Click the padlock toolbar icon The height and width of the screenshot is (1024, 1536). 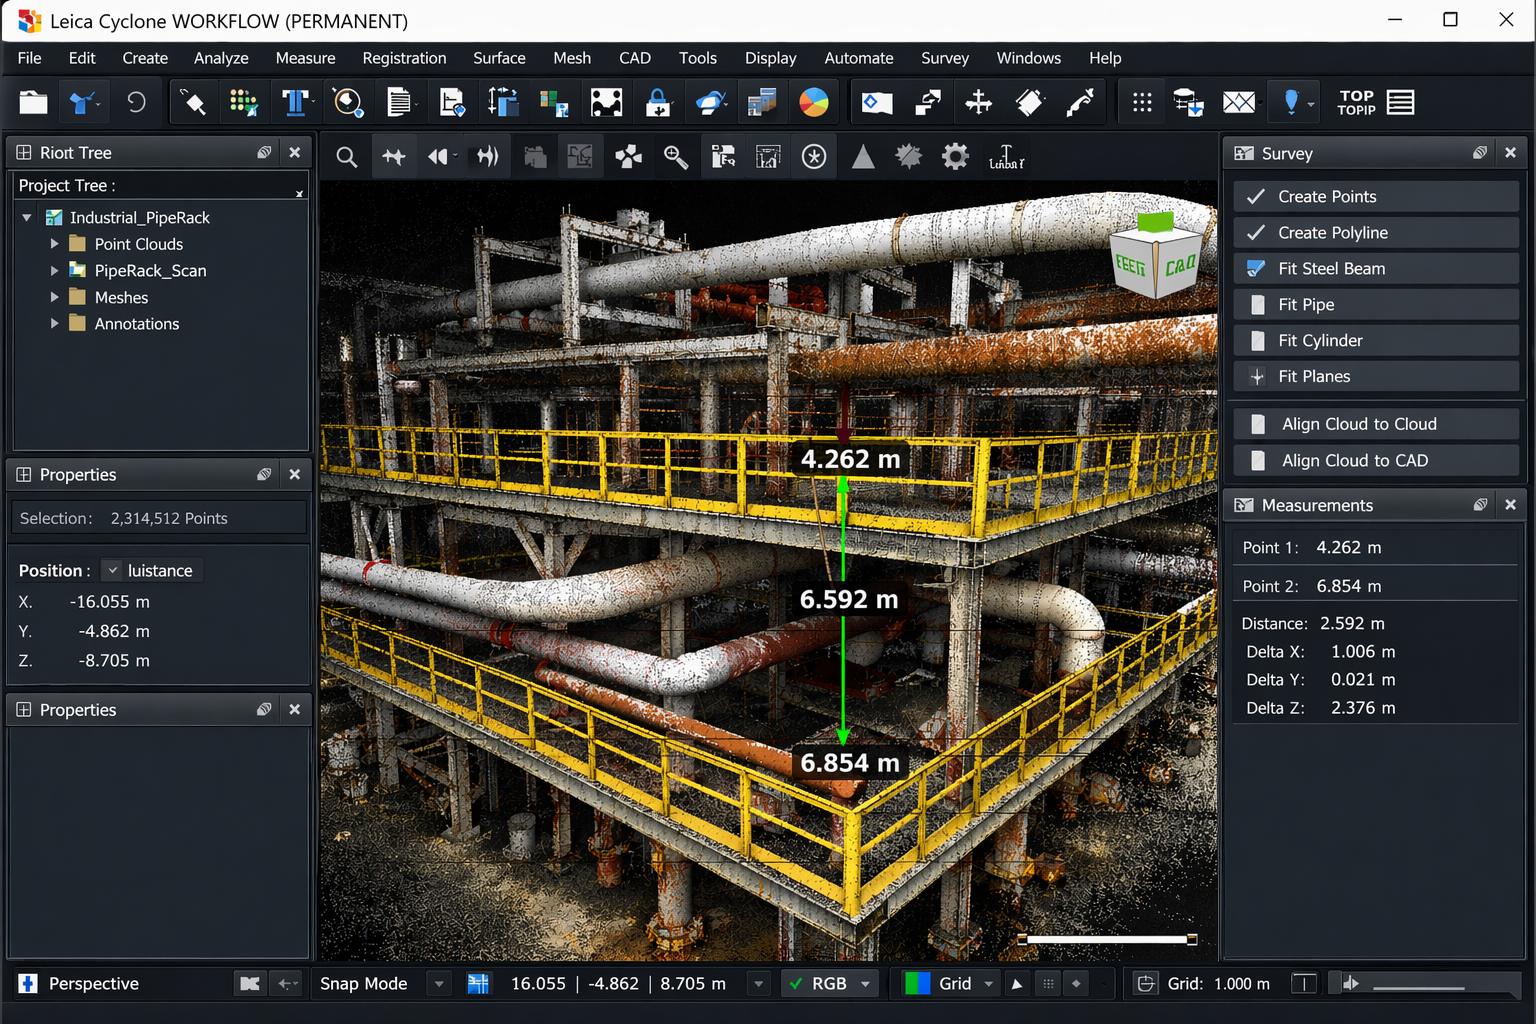(658, 102)
